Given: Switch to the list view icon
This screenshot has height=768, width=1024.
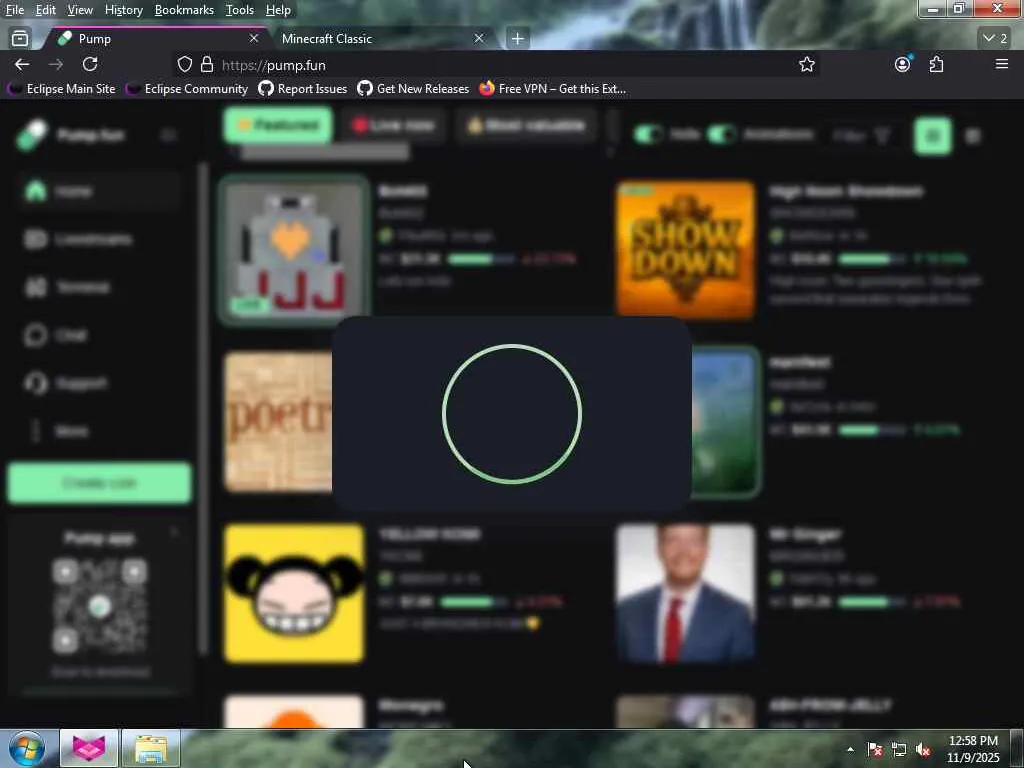Looking at the screenshot, I should pos(973,136).
